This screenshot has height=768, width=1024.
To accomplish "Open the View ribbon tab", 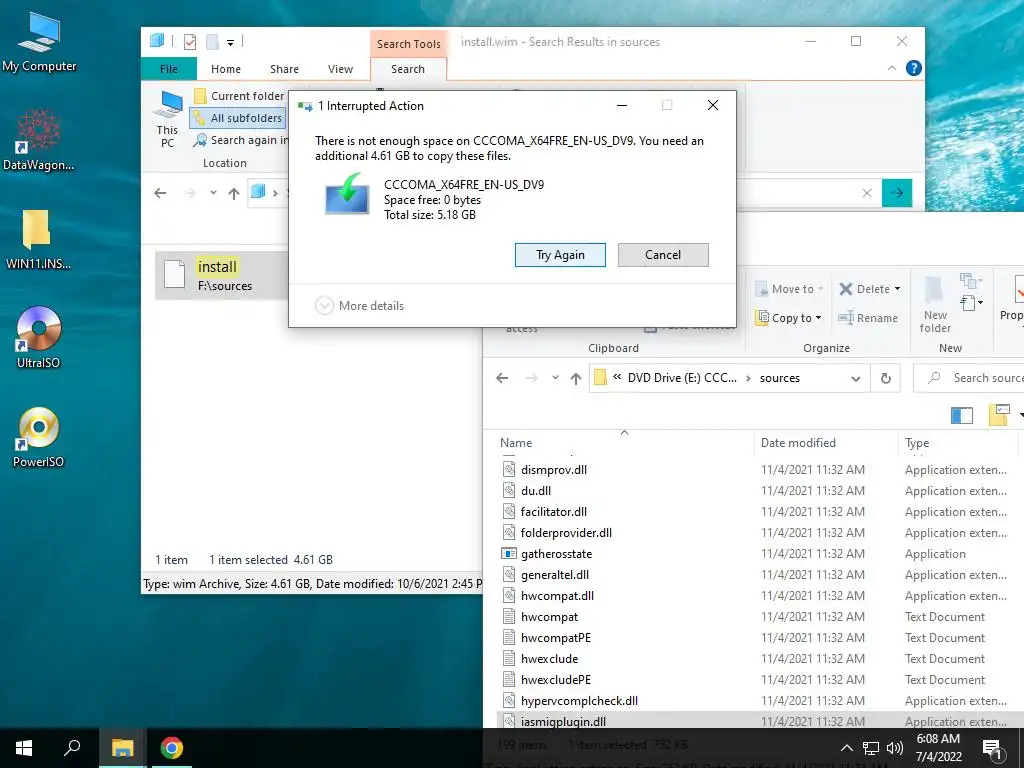I will pos(340,69).
